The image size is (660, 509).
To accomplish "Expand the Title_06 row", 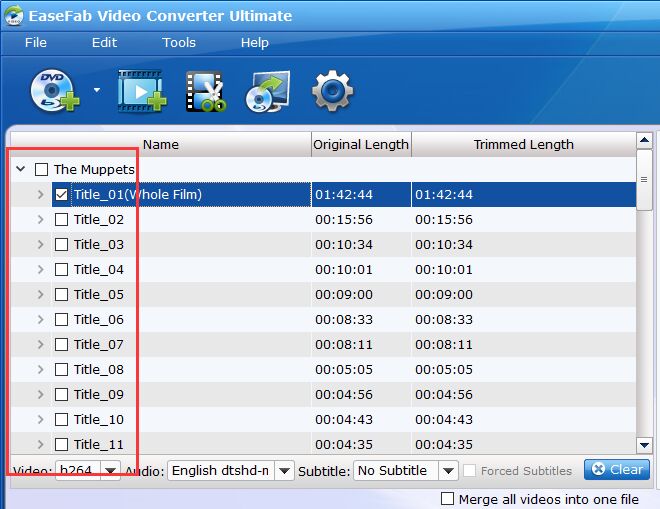I will tap(40, 320).
